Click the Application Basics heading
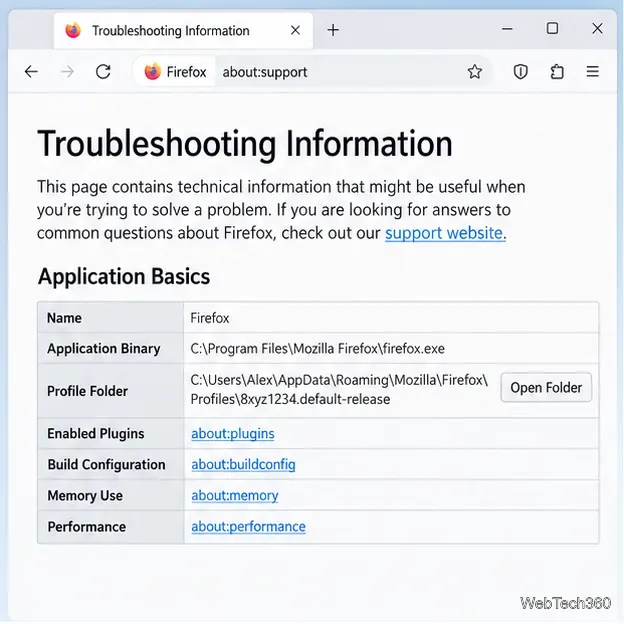This screenshot has height=624, width=624. tap(124, 277)
